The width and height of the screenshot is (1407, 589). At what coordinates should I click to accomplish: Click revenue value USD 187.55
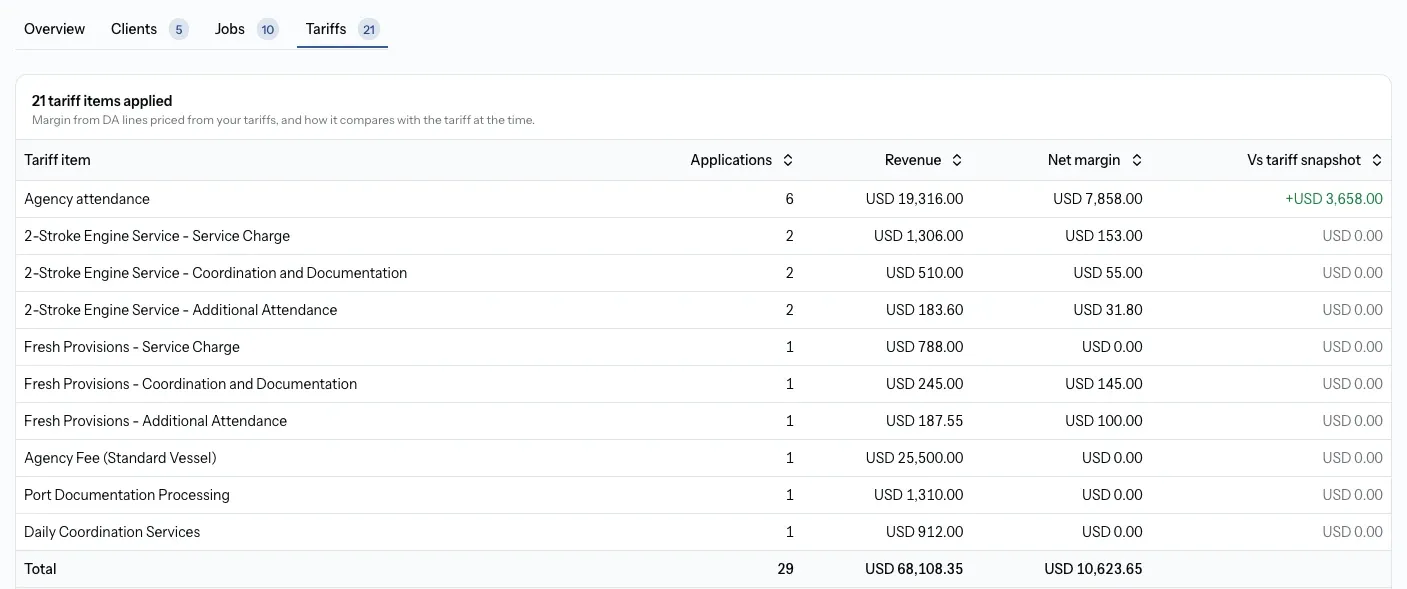coord(924,421)
